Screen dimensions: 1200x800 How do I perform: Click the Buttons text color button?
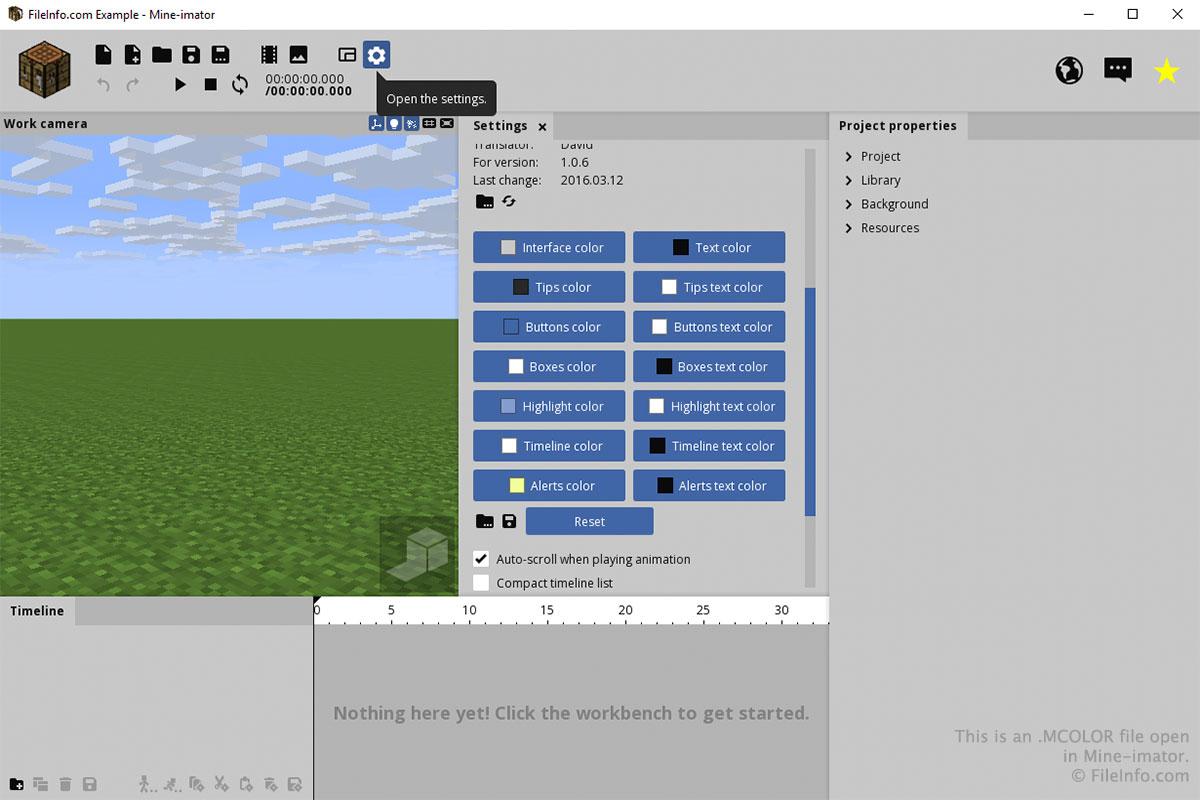pos(709,327)
